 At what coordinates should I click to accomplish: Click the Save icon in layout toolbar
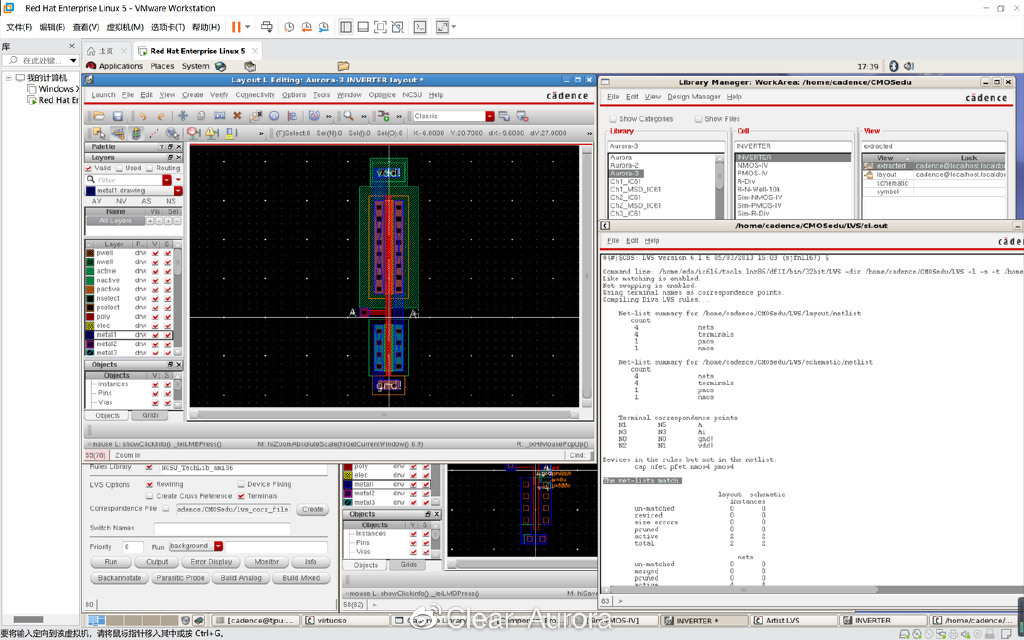tap(117, 116)
